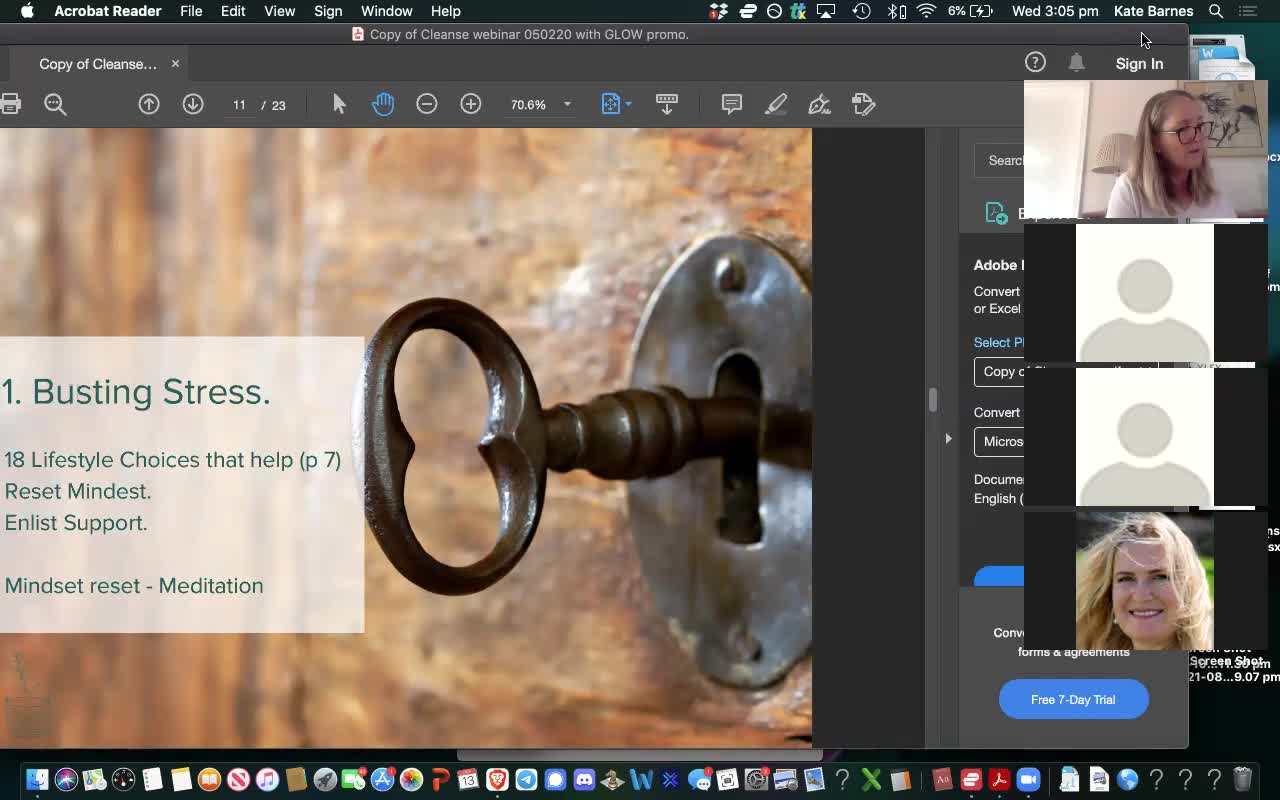Open Finder from the Dock

[37, 779]
